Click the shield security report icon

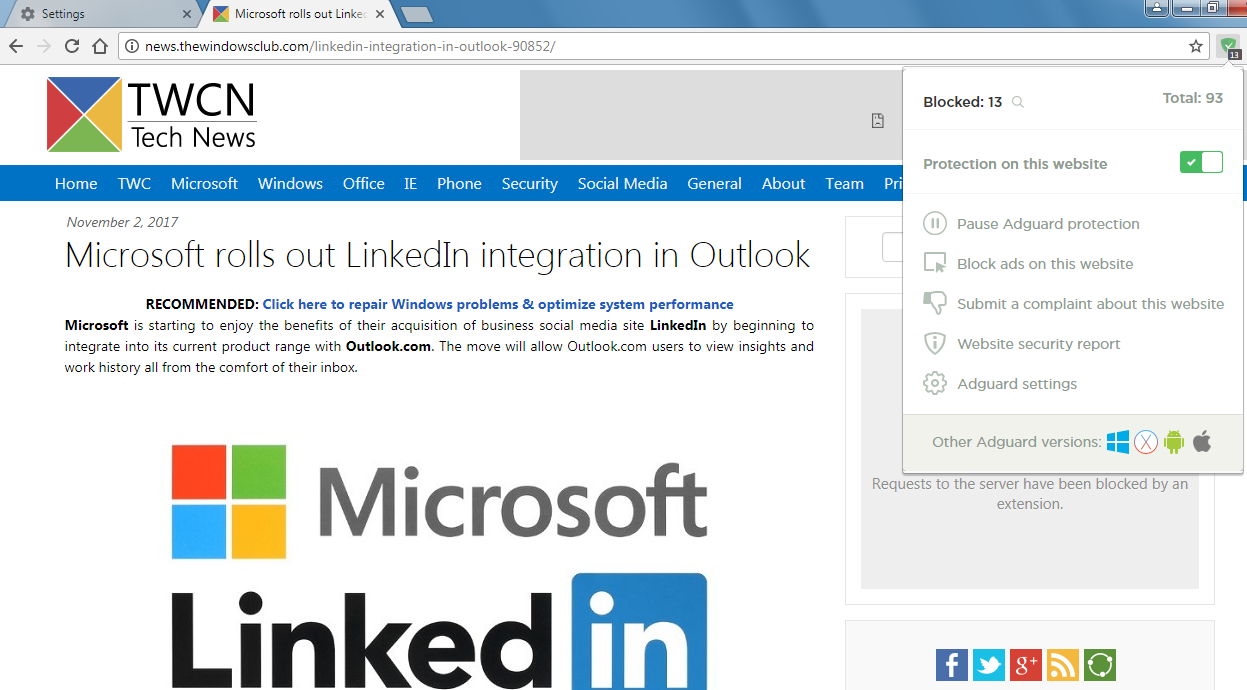[x=934, y=344]
